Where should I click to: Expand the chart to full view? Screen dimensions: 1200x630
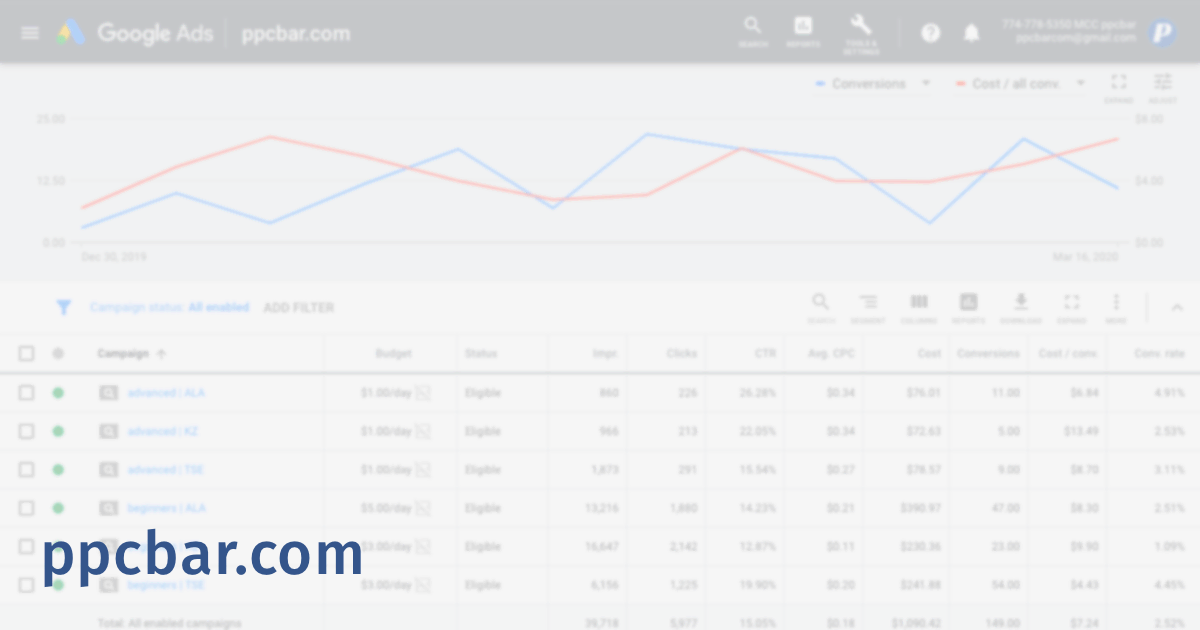[1119, 88]
